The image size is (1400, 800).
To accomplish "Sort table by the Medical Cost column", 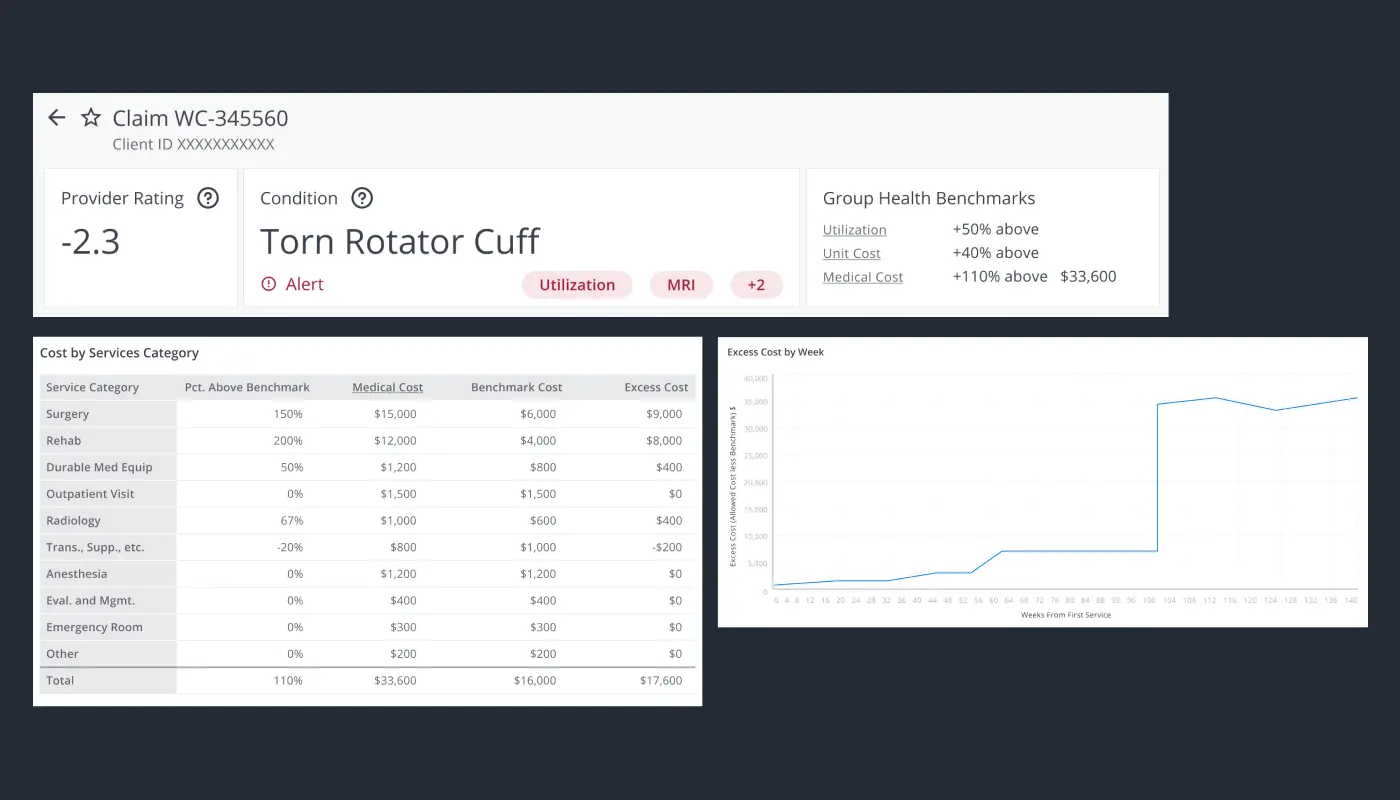I will click(x=387, y=387).
